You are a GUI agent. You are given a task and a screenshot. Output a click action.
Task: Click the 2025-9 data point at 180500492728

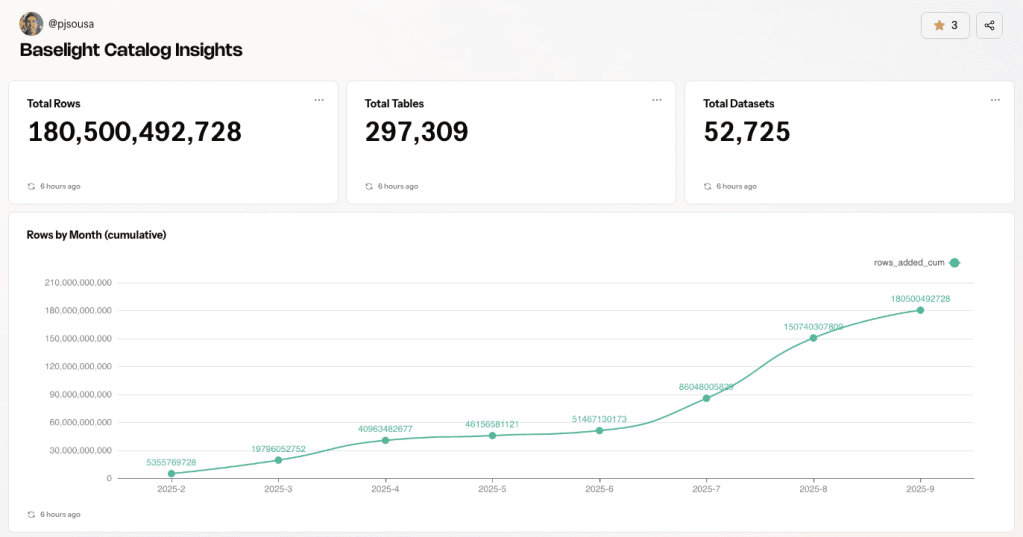(920, 310)
